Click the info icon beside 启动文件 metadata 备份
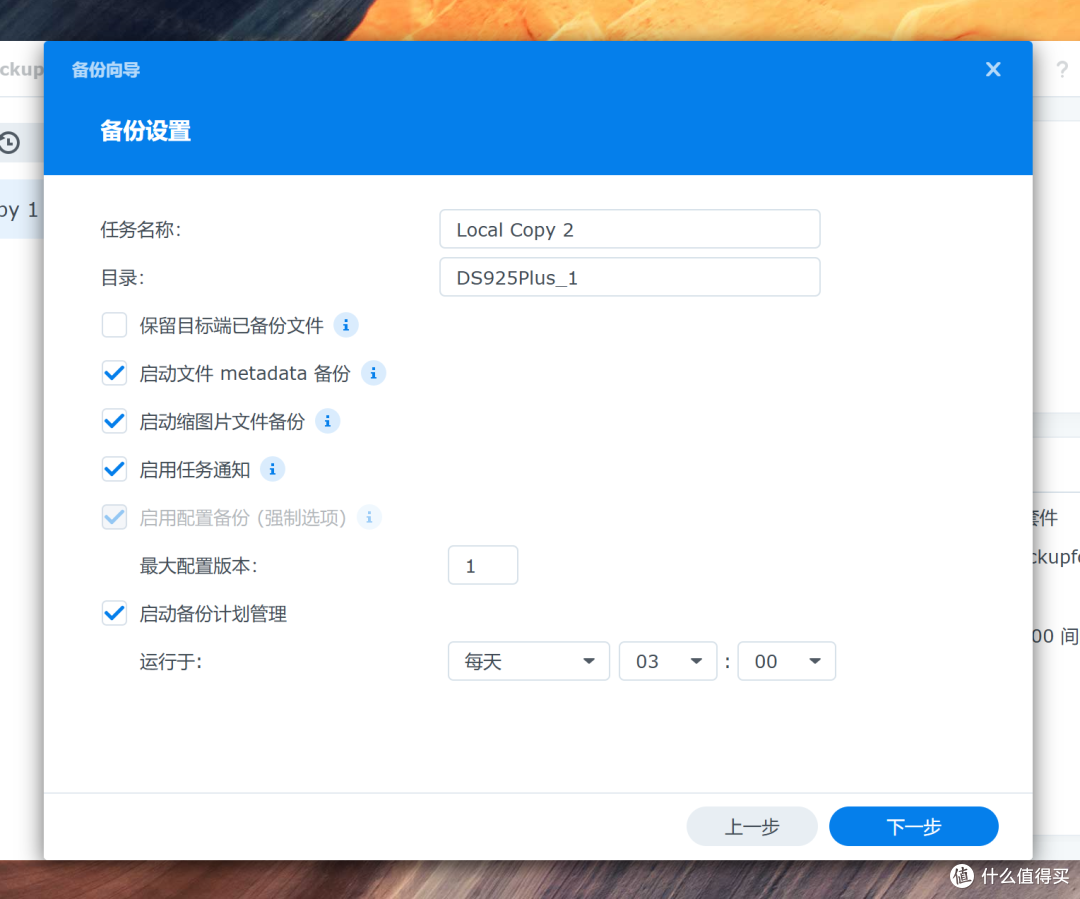Image resolution: width=1080 pixels, height=899 pixels. tap(373, 373)
